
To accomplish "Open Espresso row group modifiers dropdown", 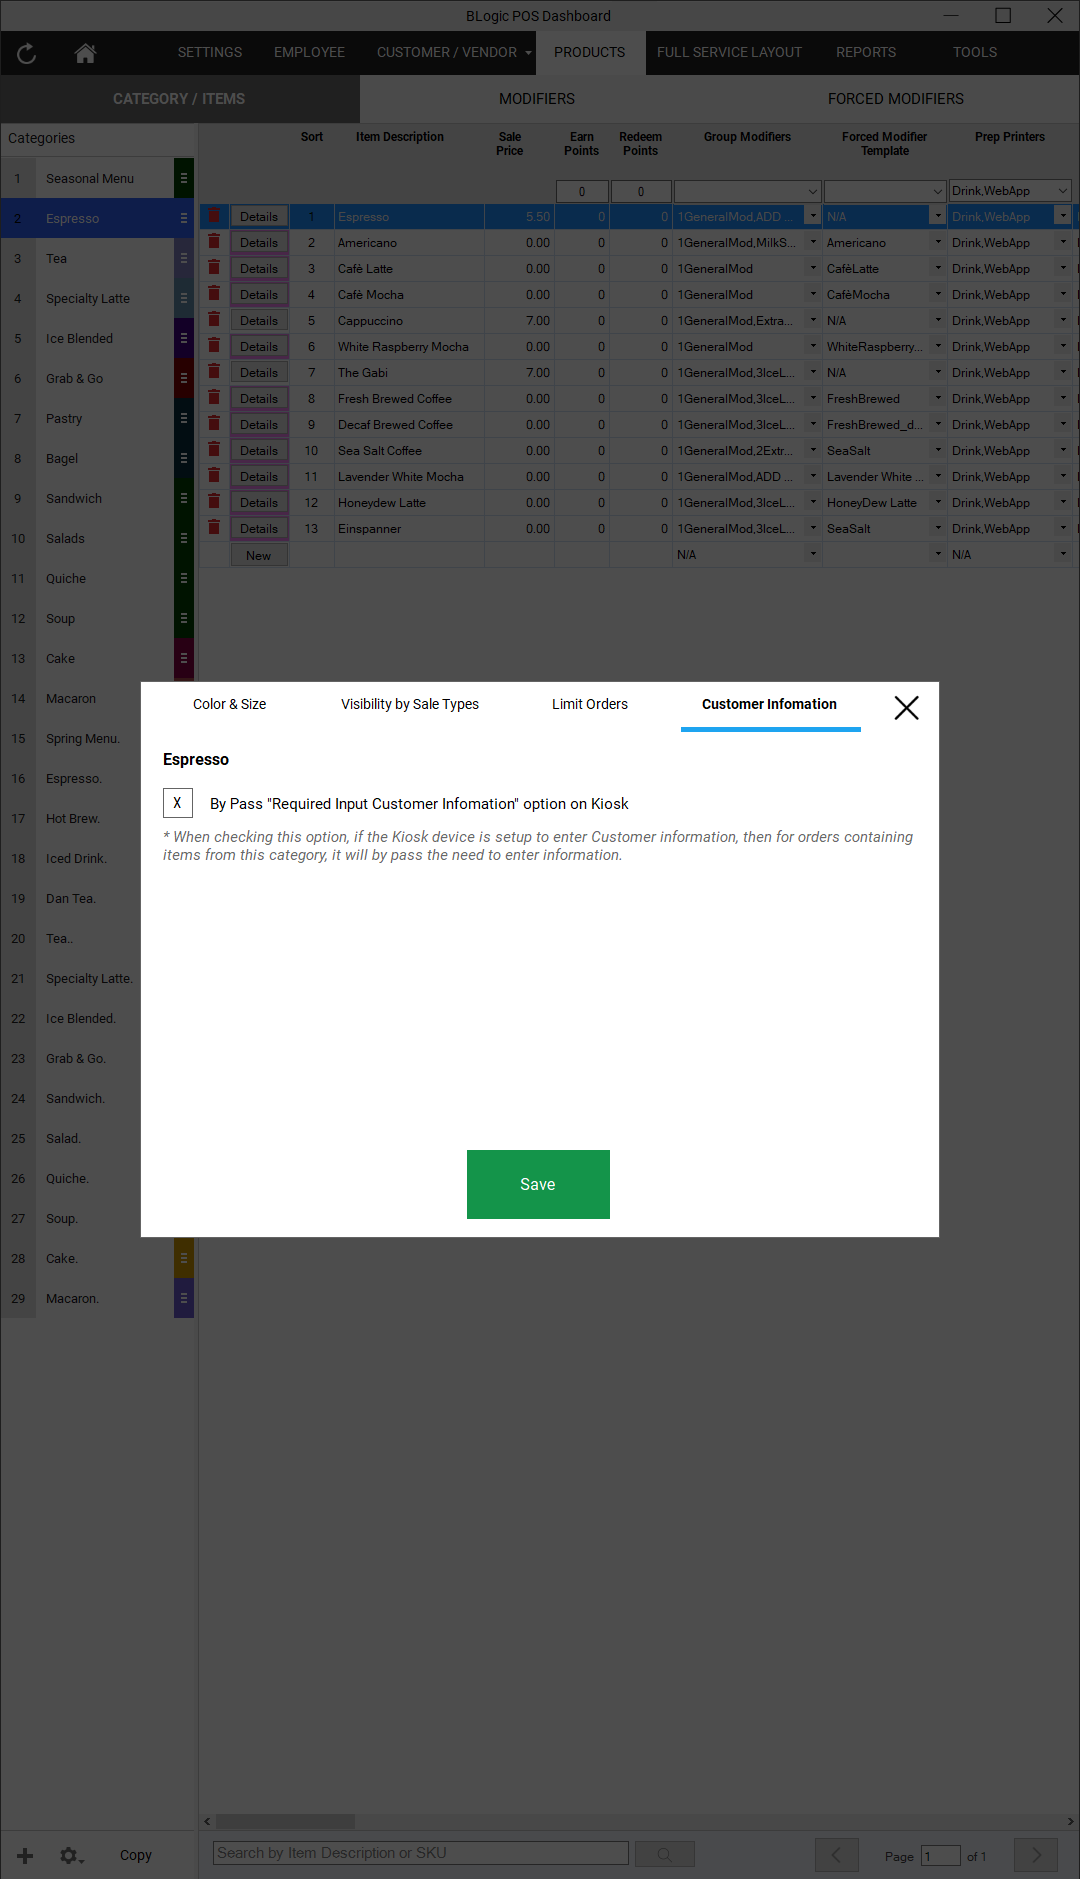I will (813, 216).
